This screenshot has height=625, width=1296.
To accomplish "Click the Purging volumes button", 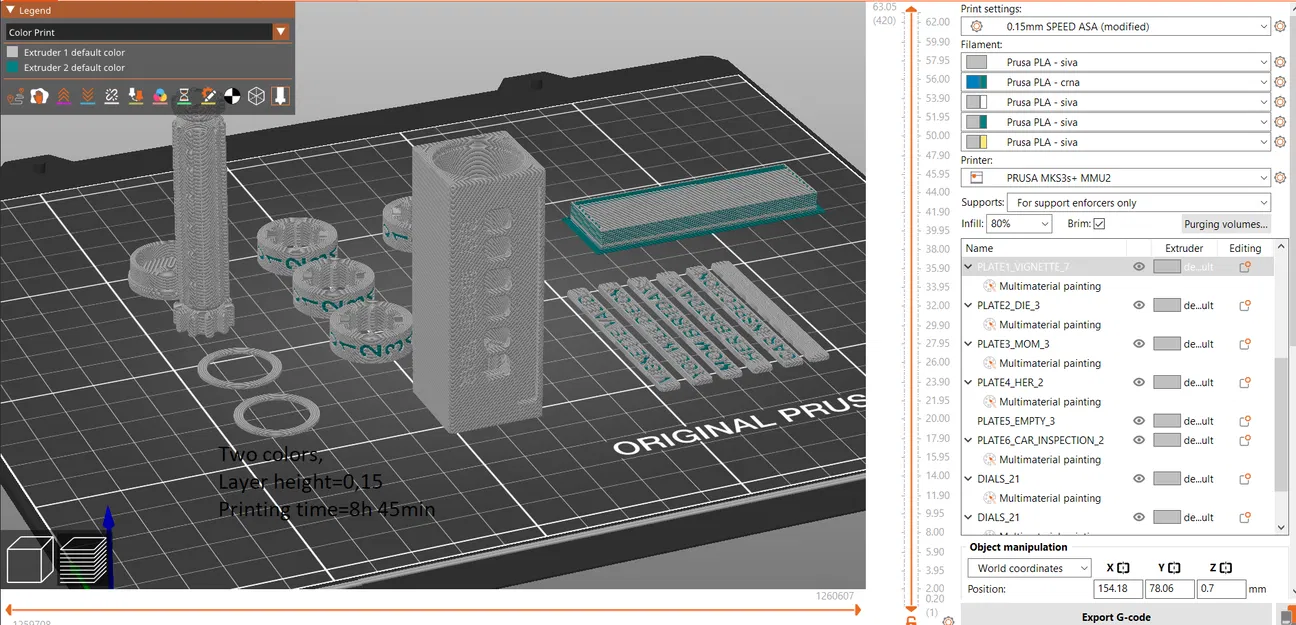I will coord(1225,224).
